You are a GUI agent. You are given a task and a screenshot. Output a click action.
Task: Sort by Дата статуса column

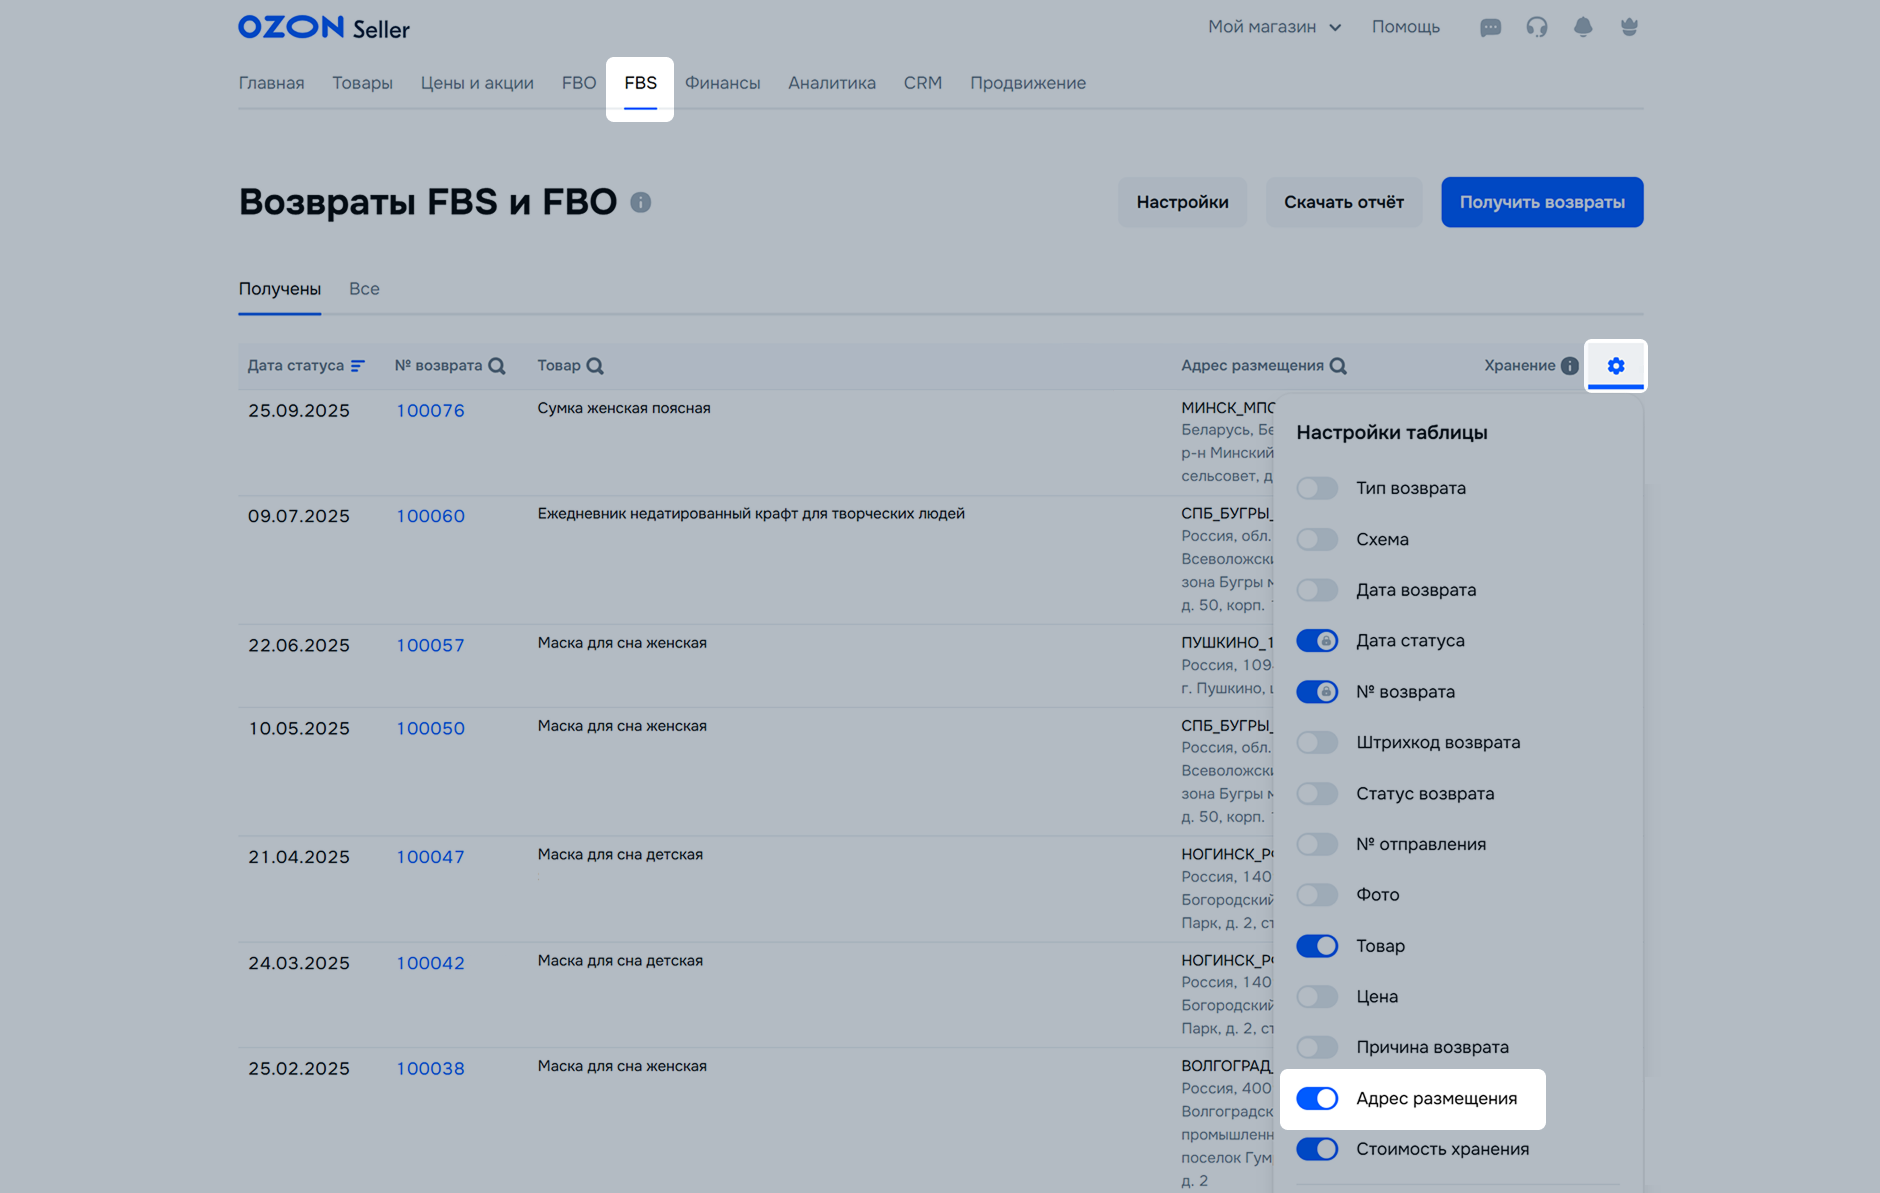click(357, 366)
